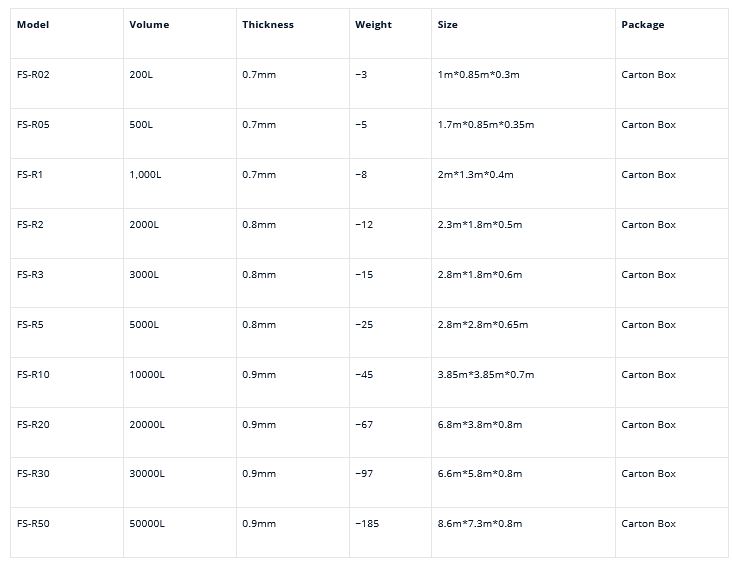733x579 pixels.
Task: Click the 2.8m*2.8m*0.65m size cell
Action: click(x=482, y=325)
